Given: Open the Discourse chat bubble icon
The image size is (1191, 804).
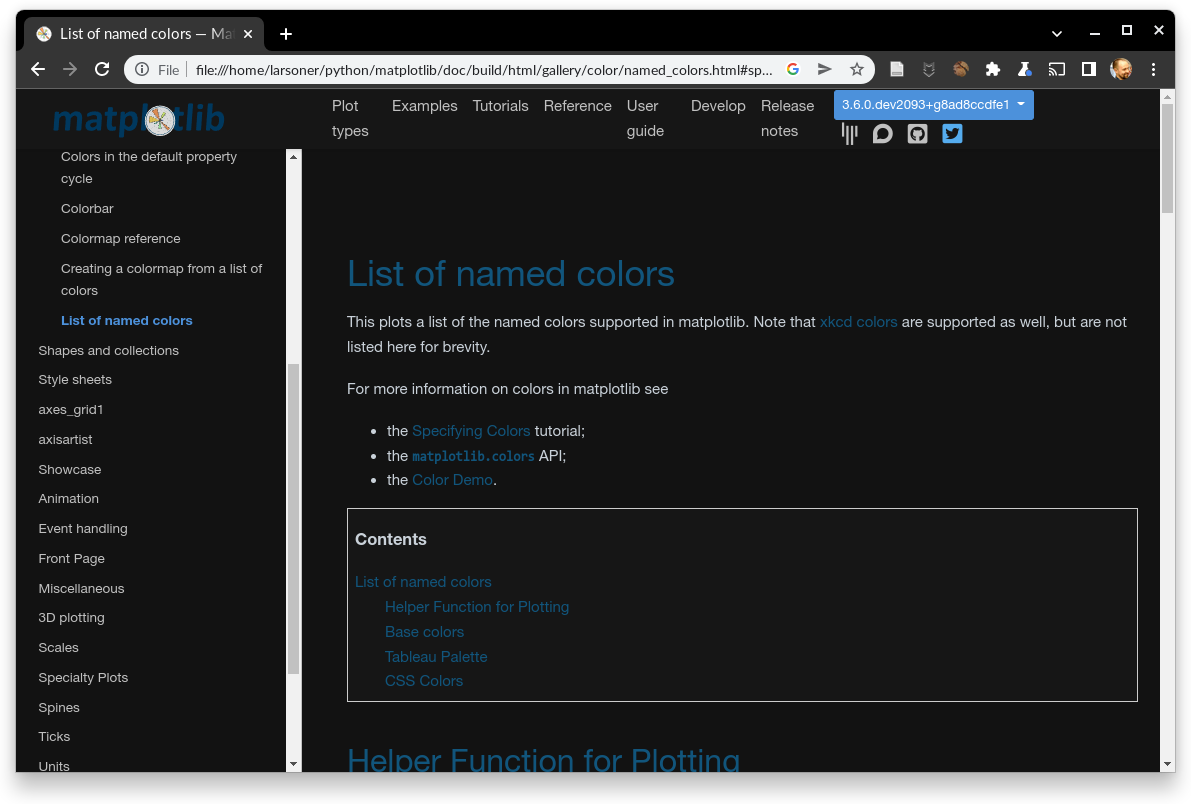Looking at the screenshot, I should (883, 134).
